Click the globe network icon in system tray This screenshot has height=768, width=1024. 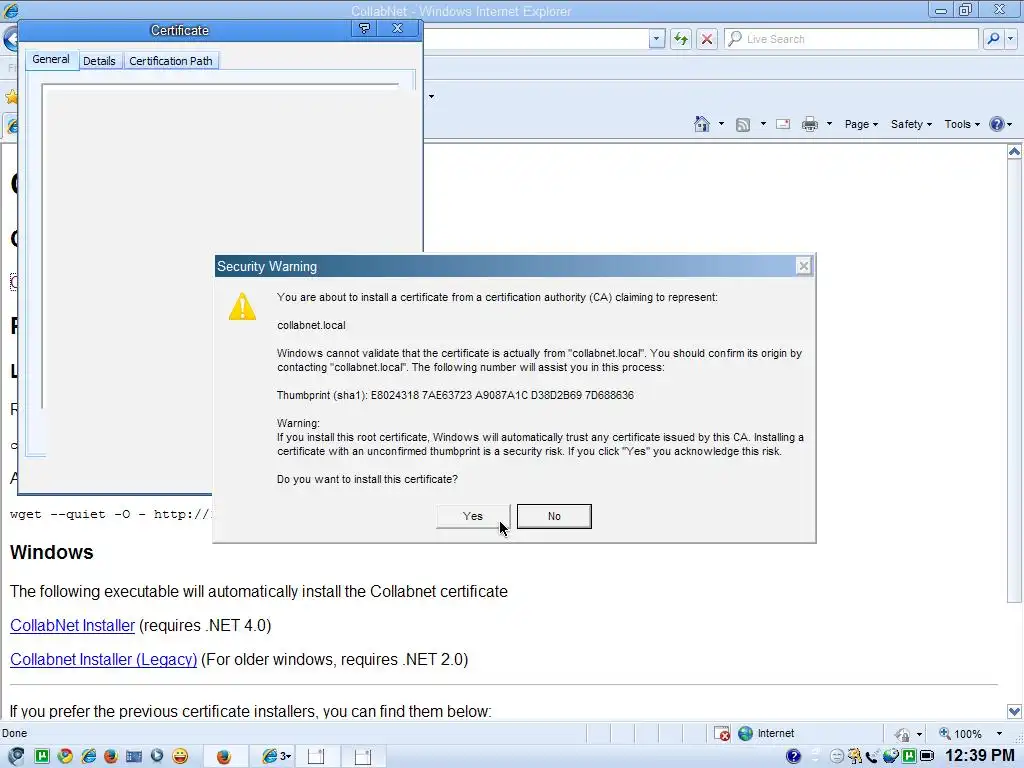[x=890, y=756]
